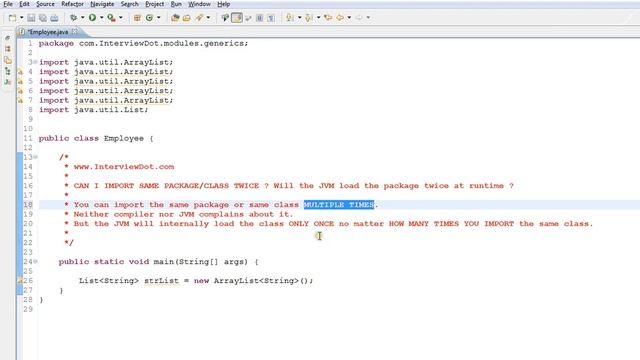The height and width of the screenshot is (360, 640).
Task: Expand the Back history dropdown arrow
Action: (349, 18)
